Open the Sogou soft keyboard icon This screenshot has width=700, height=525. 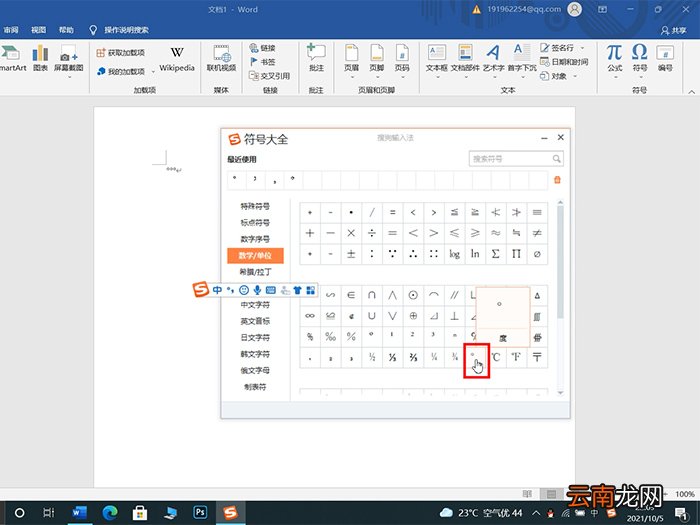(271, 290)
